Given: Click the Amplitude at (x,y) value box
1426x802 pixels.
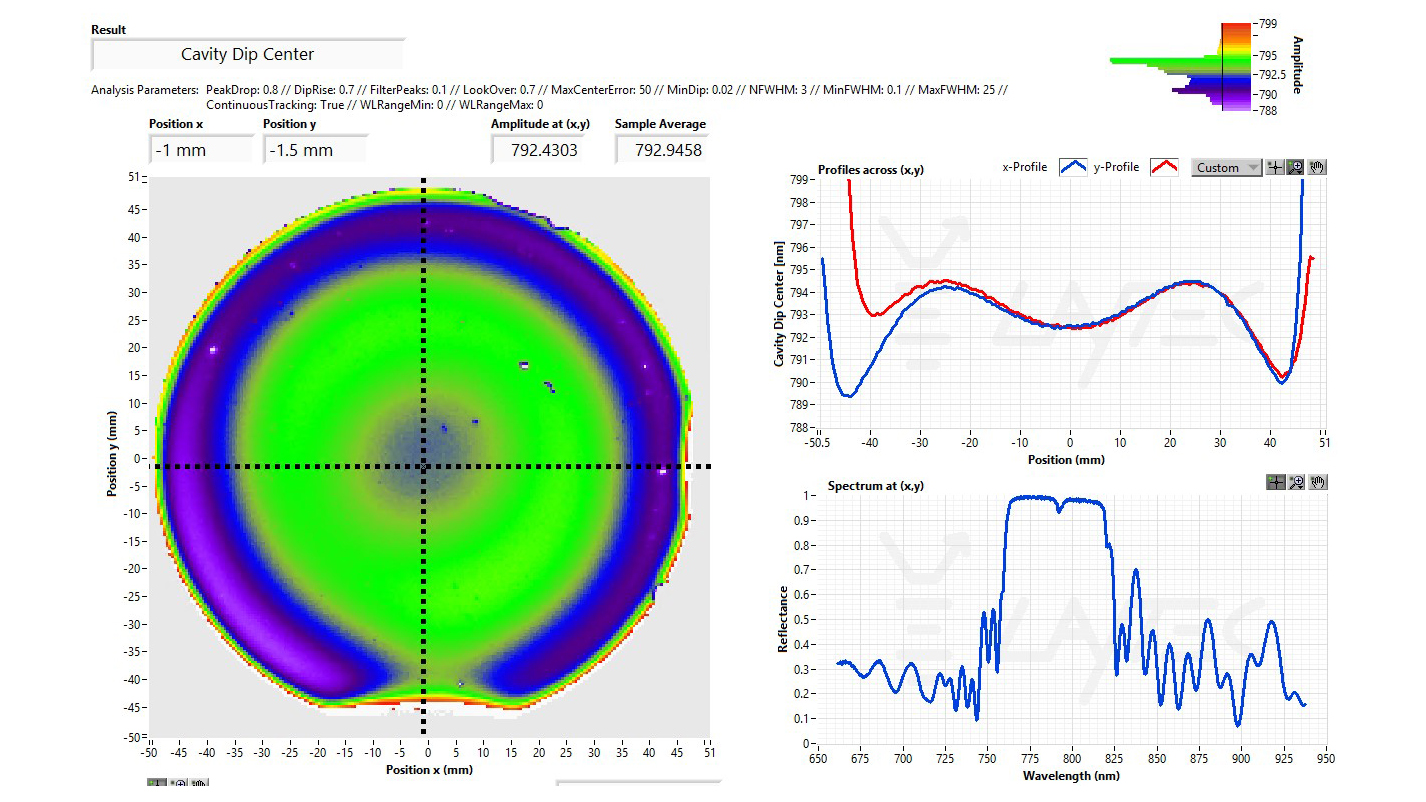Looking at the screenshot, I should coord(544,150).
